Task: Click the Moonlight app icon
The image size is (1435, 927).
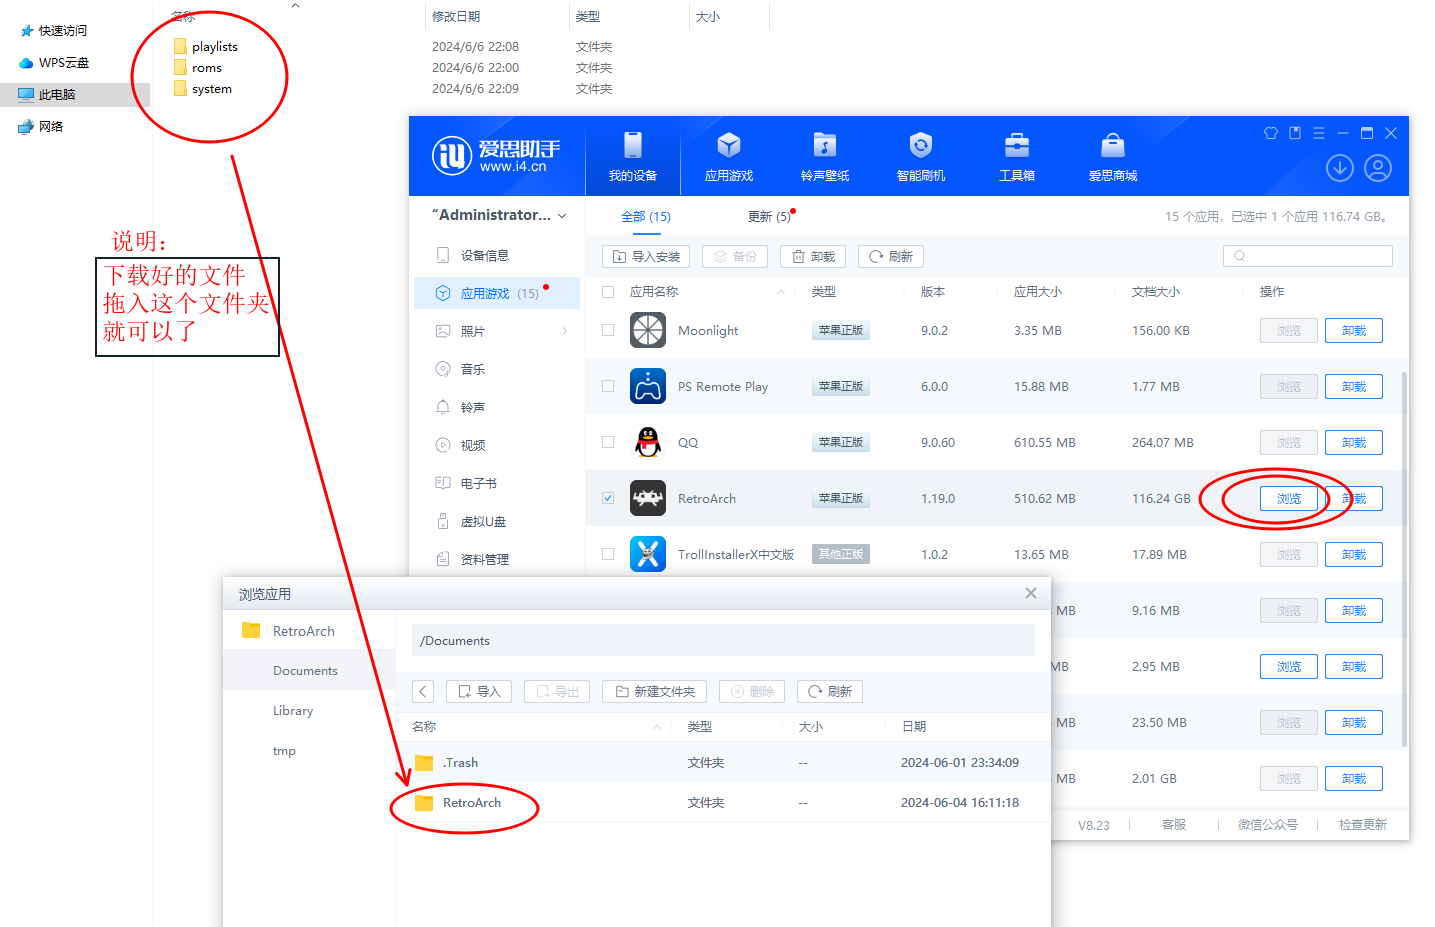Action: click(x=648, y=330)
